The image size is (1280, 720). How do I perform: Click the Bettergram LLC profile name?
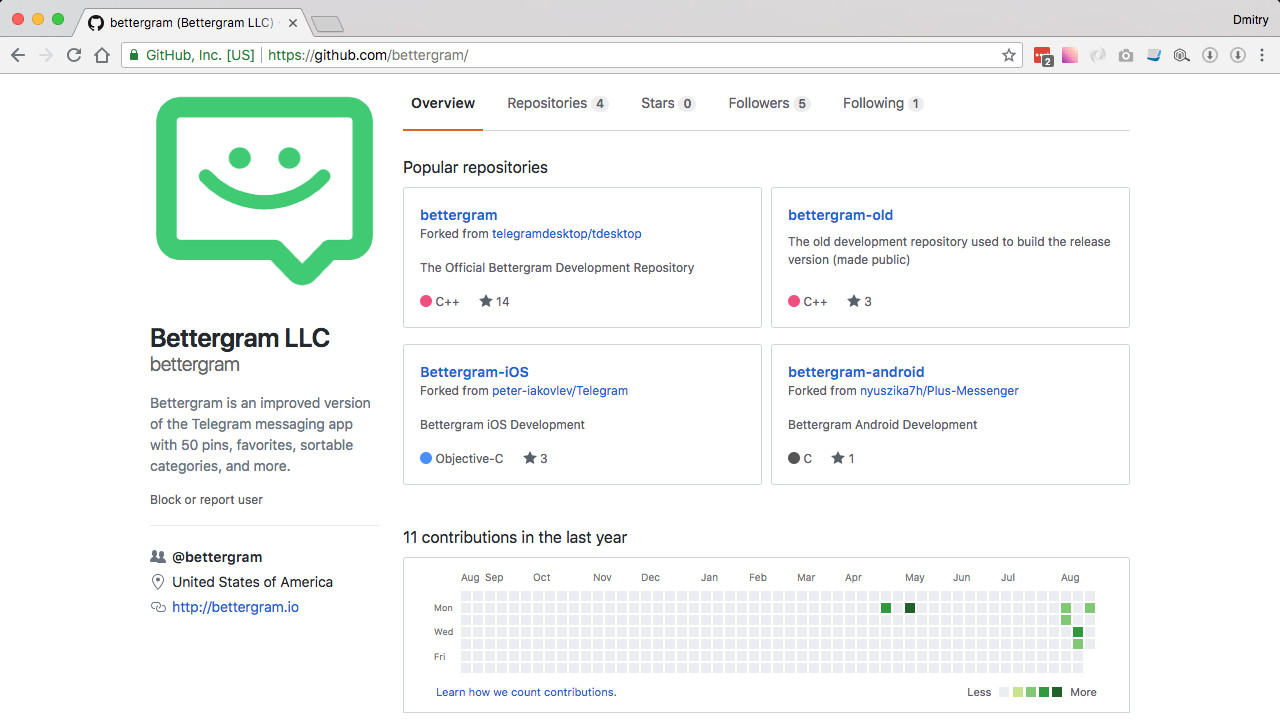pyautogui.click(x=240, y=338)
